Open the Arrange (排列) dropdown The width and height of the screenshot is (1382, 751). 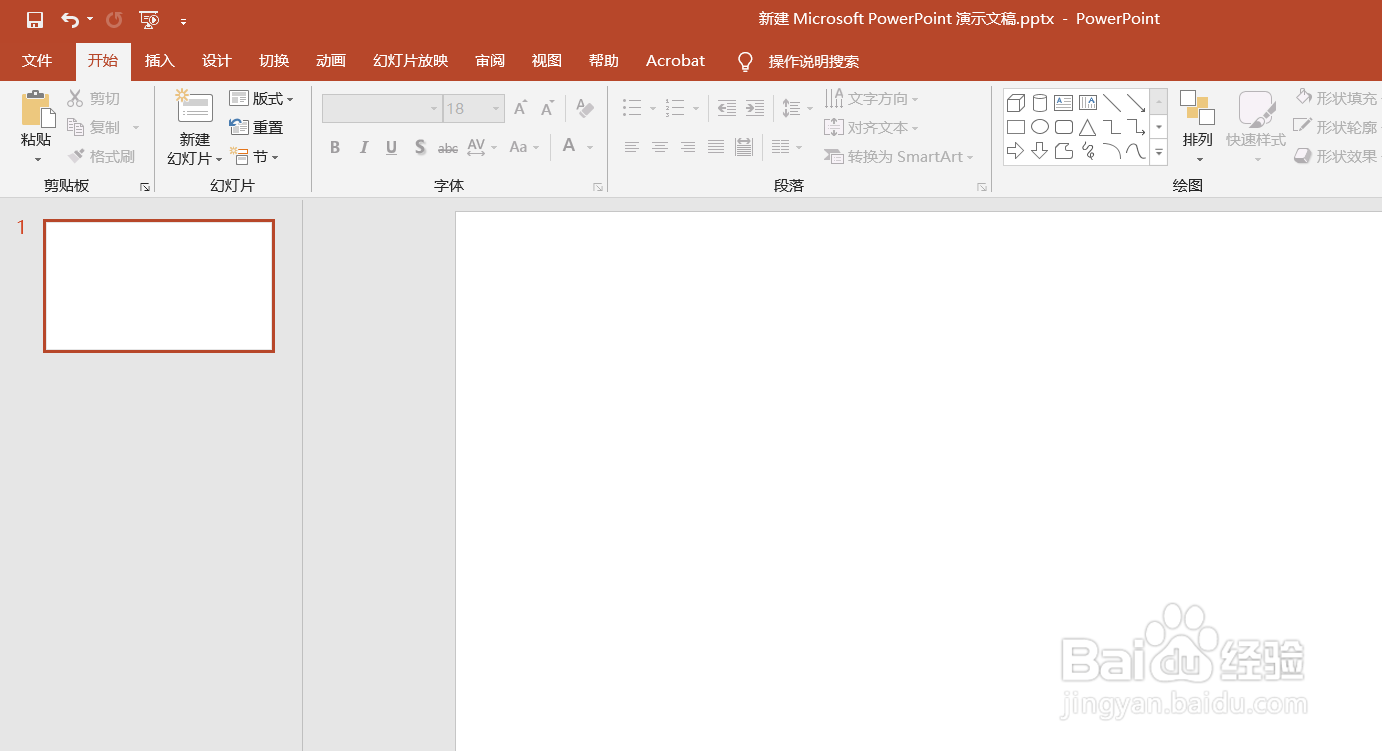1197,127
